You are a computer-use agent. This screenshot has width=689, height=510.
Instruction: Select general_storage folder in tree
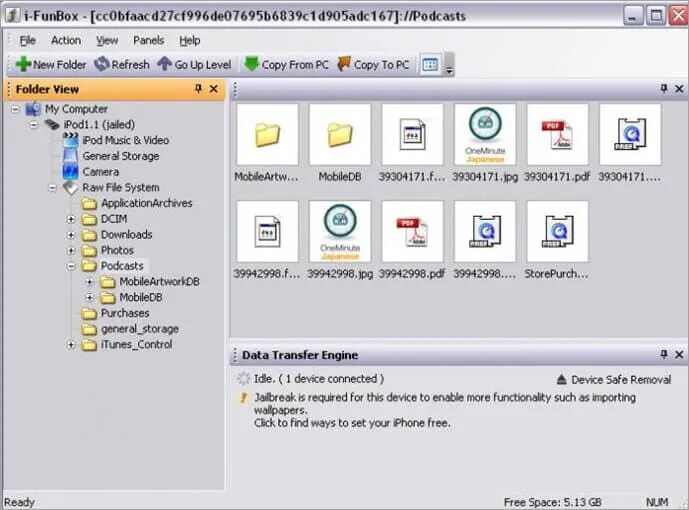point(140,329)
